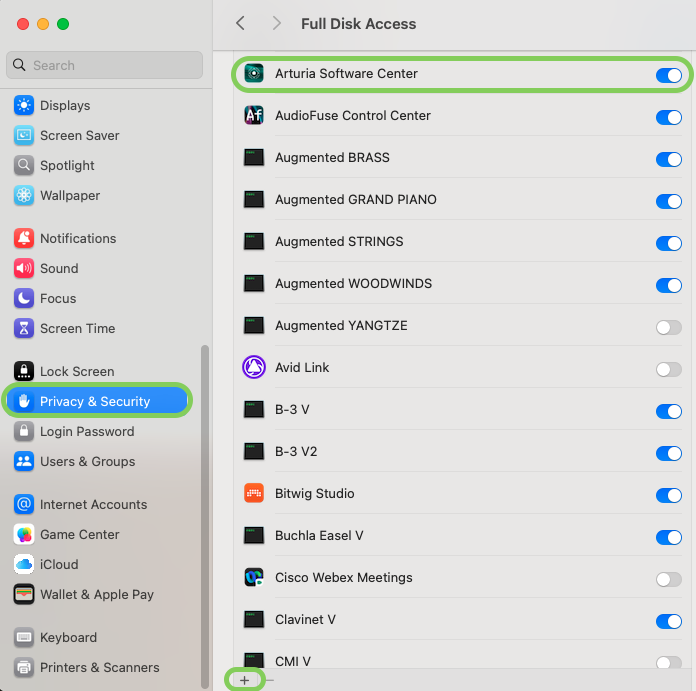Click the Screen Saver sidebar icon
Image resolution: width=696 pixels, height=691 pixels.
[24, 135]
